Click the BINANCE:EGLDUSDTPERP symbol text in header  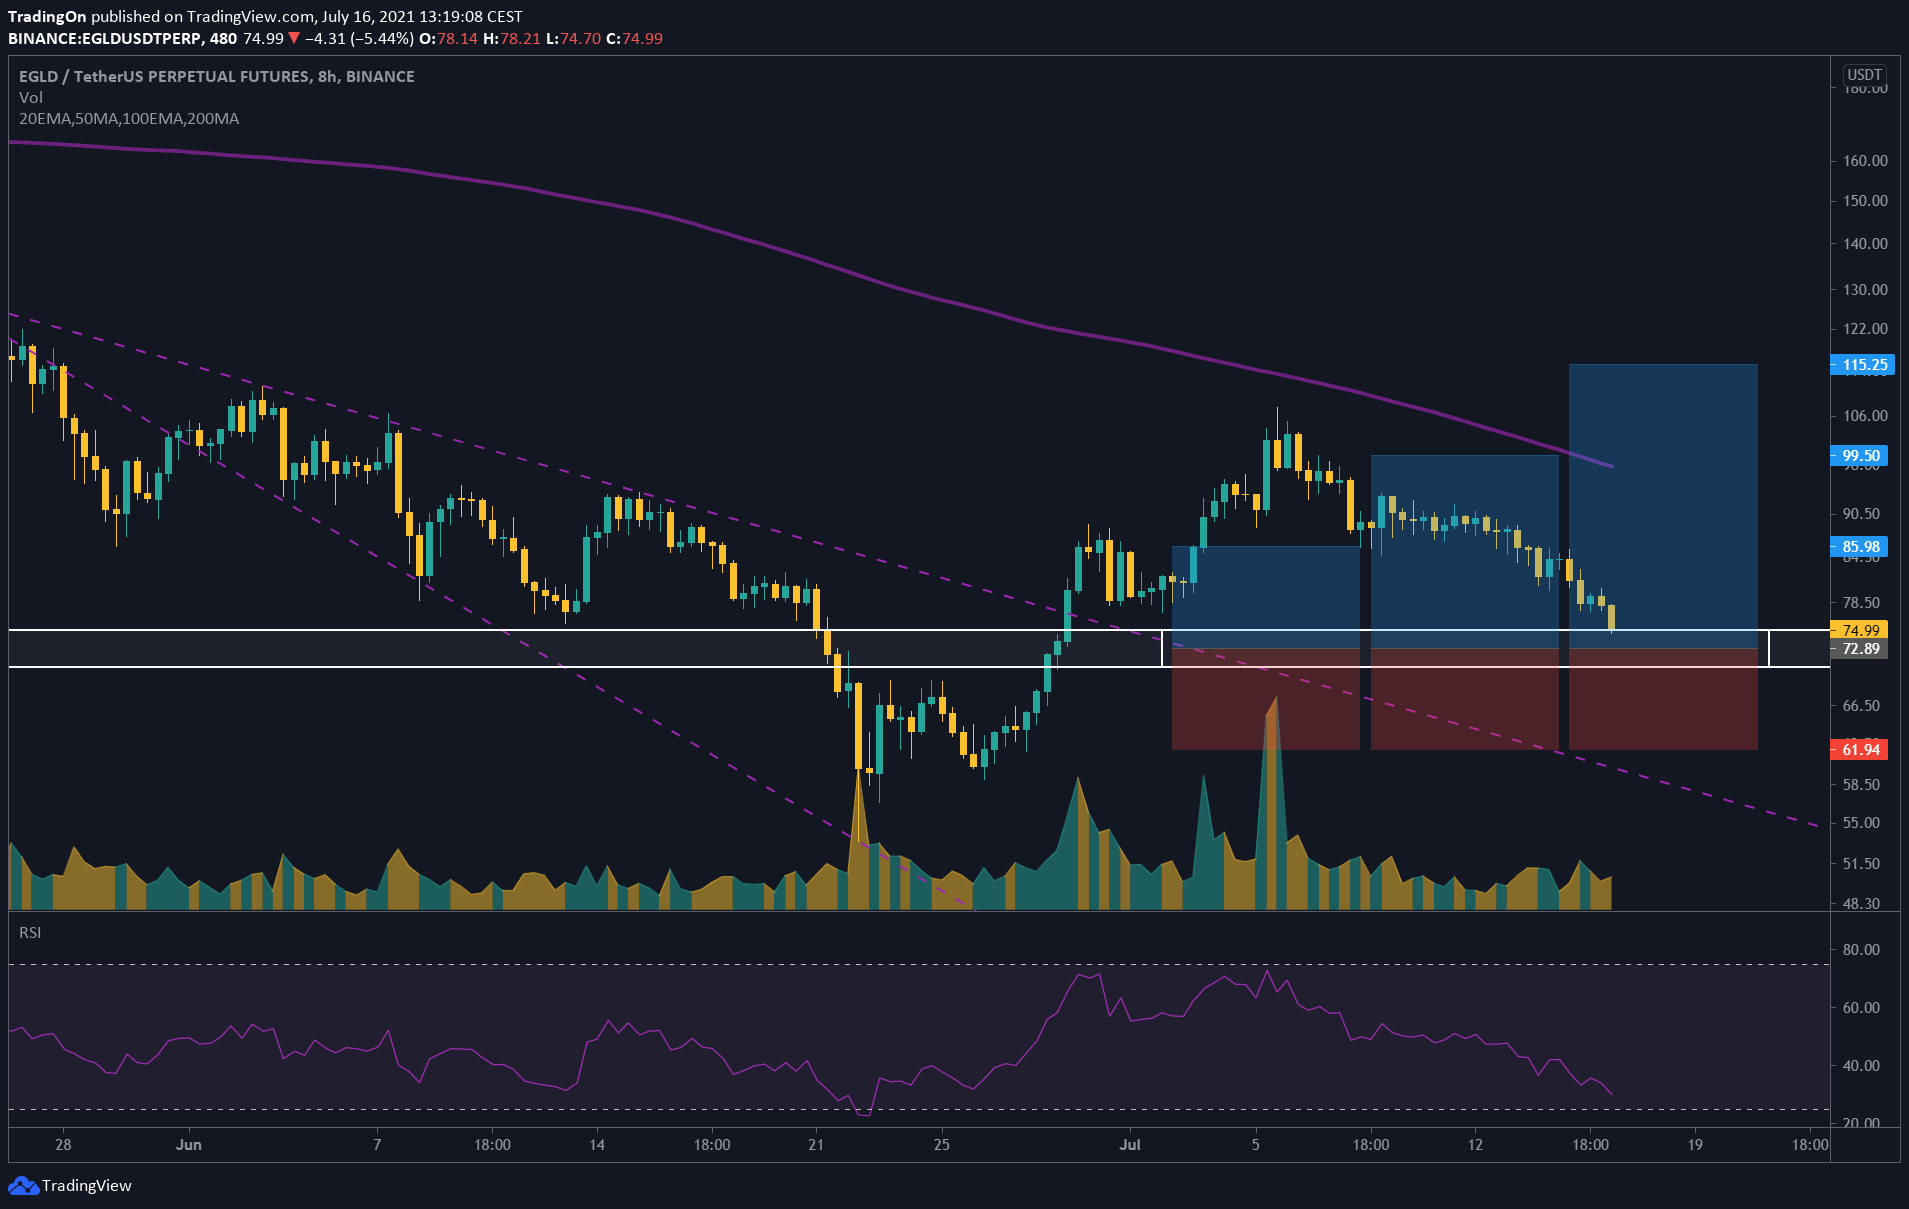click(104, 38)
